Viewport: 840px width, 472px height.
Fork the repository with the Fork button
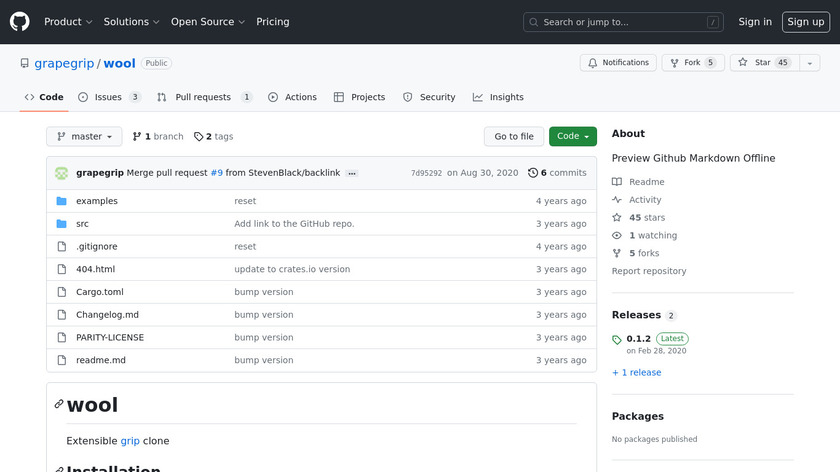click(x=693, y=63)
